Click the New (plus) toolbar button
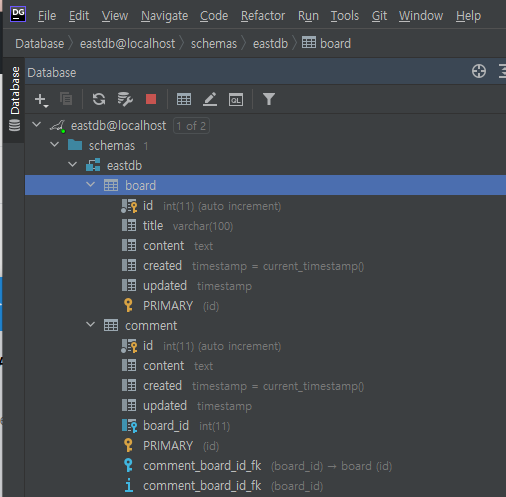The height and width of the screenshot is (497, 506). (x=41, y=100)
